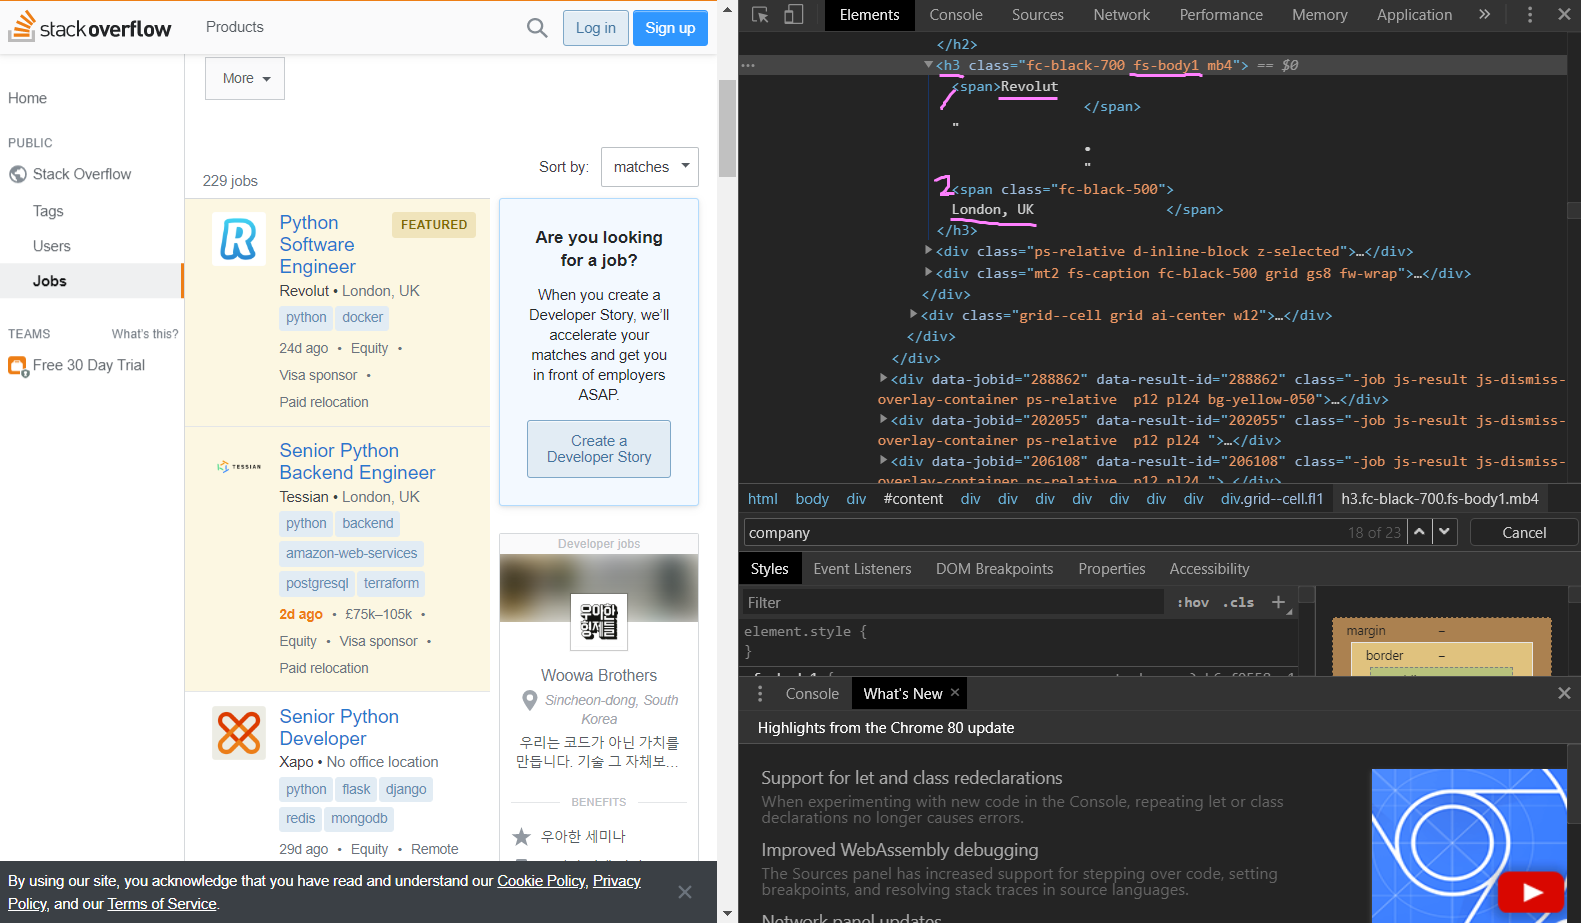Click the Revolut company logo
1581x923 pixels.
(x=239, y=239)
